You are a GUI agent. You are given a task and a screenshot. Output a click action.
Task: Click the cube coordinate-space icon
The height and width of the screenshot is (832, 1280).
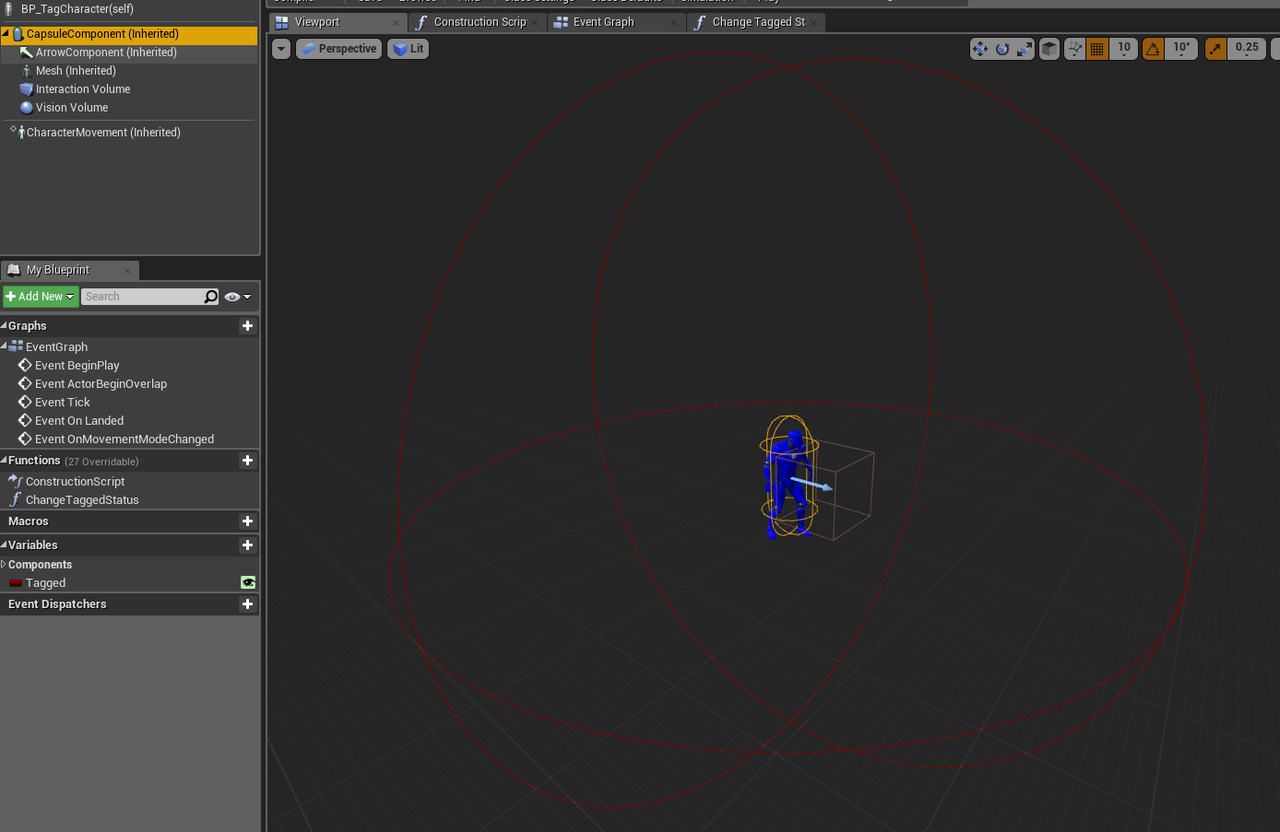tap(1049, 48)
